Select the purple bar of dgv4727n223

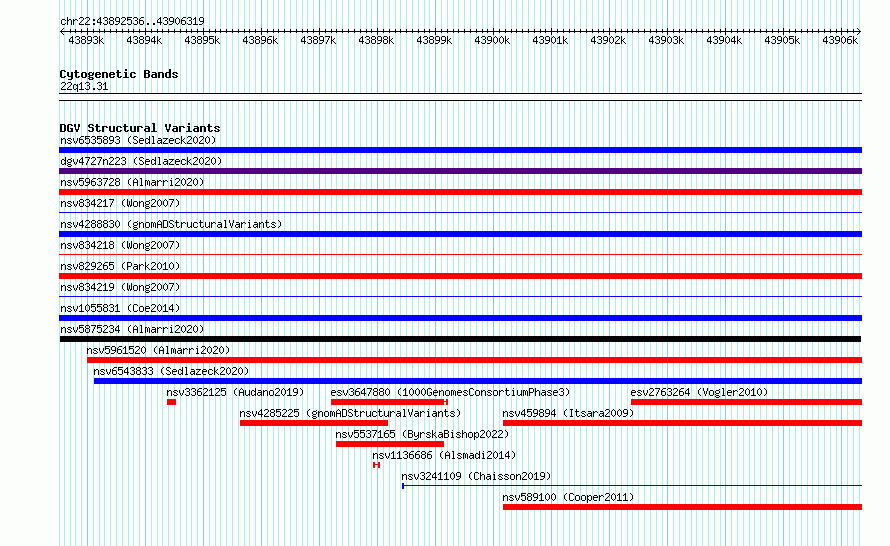pos(460,171)
